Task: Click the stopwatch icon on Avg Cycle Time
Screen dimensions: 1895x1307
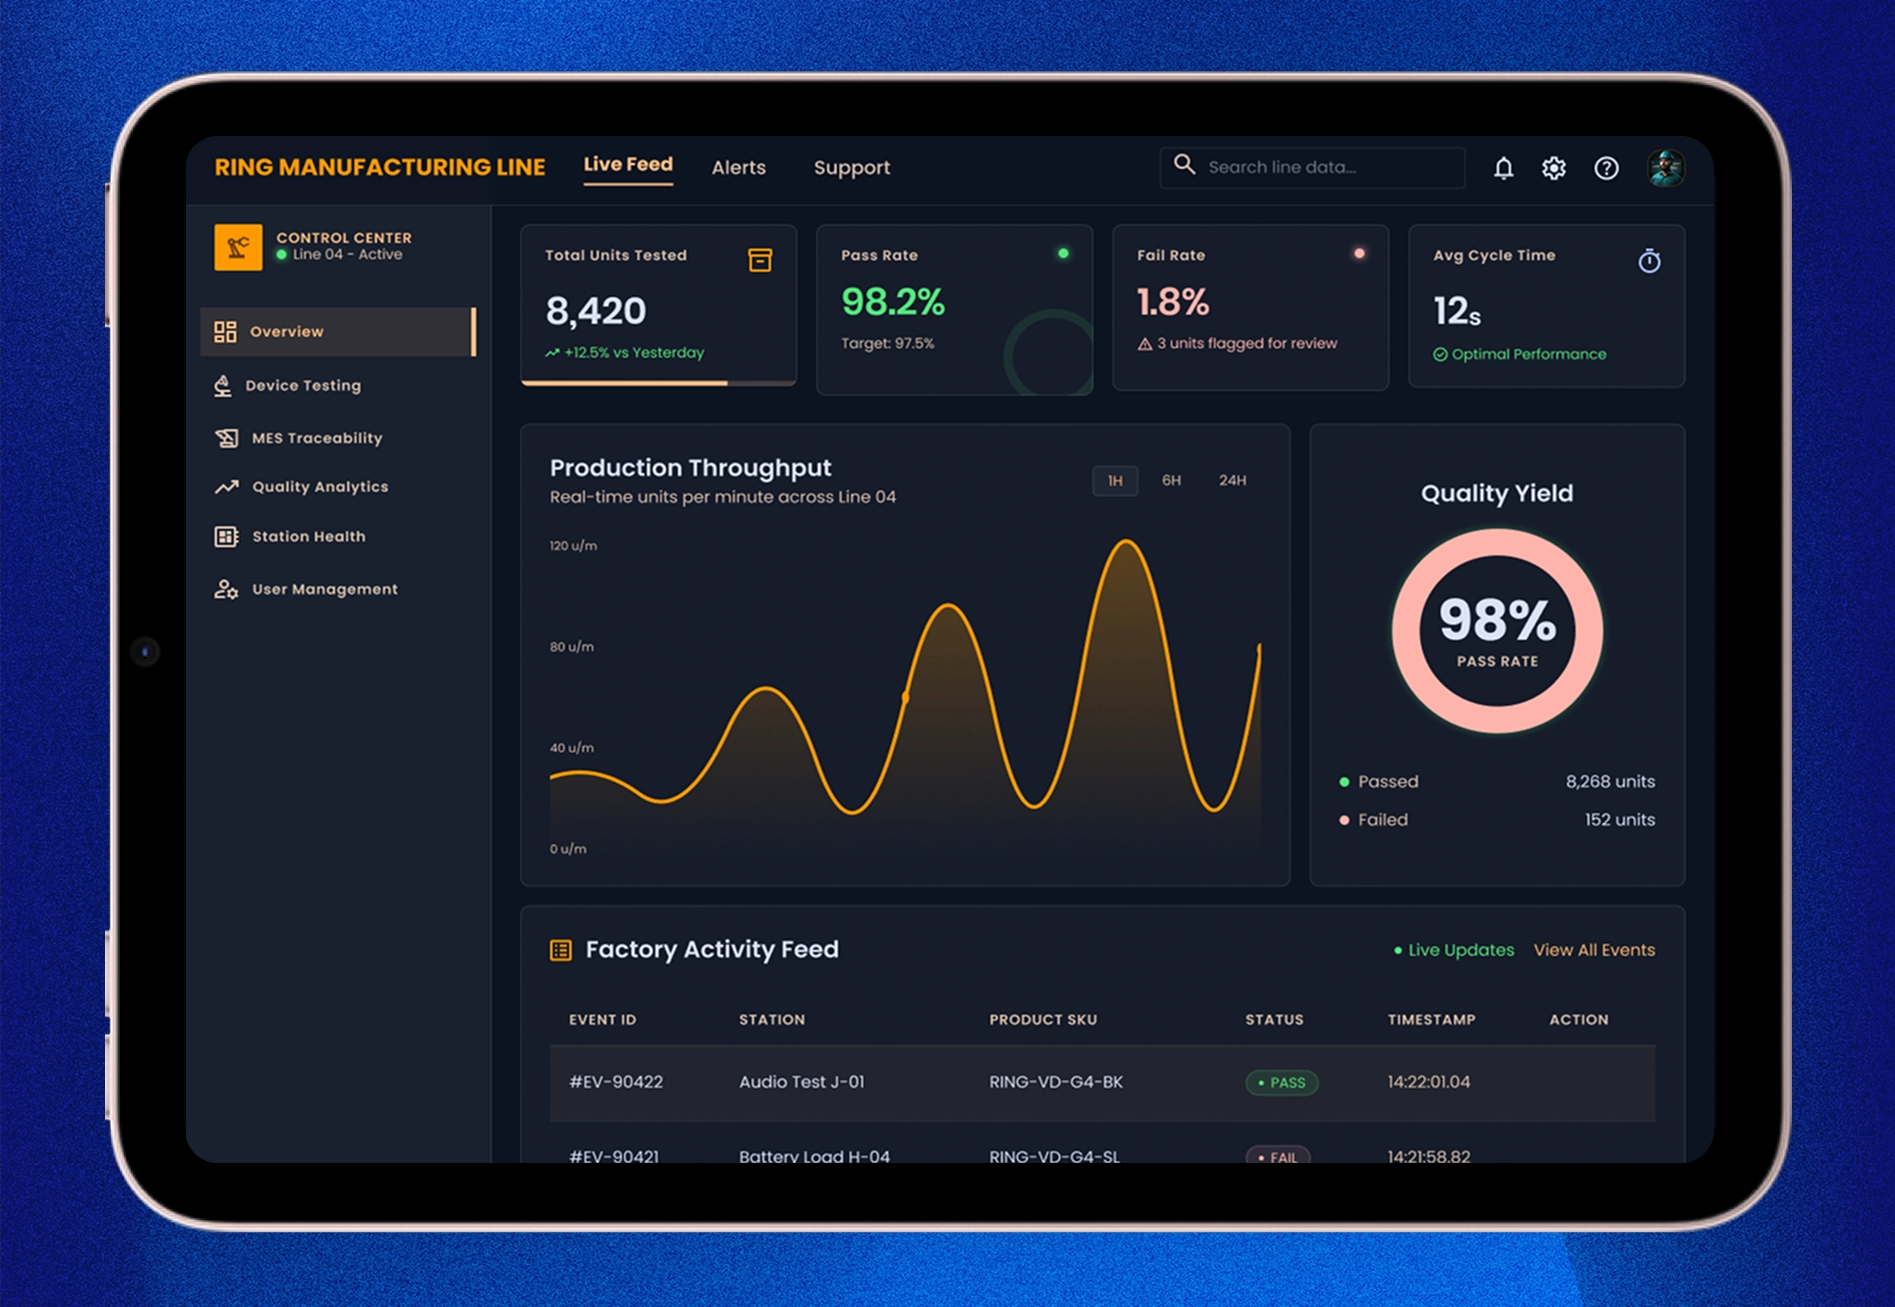Action: 1649,261
